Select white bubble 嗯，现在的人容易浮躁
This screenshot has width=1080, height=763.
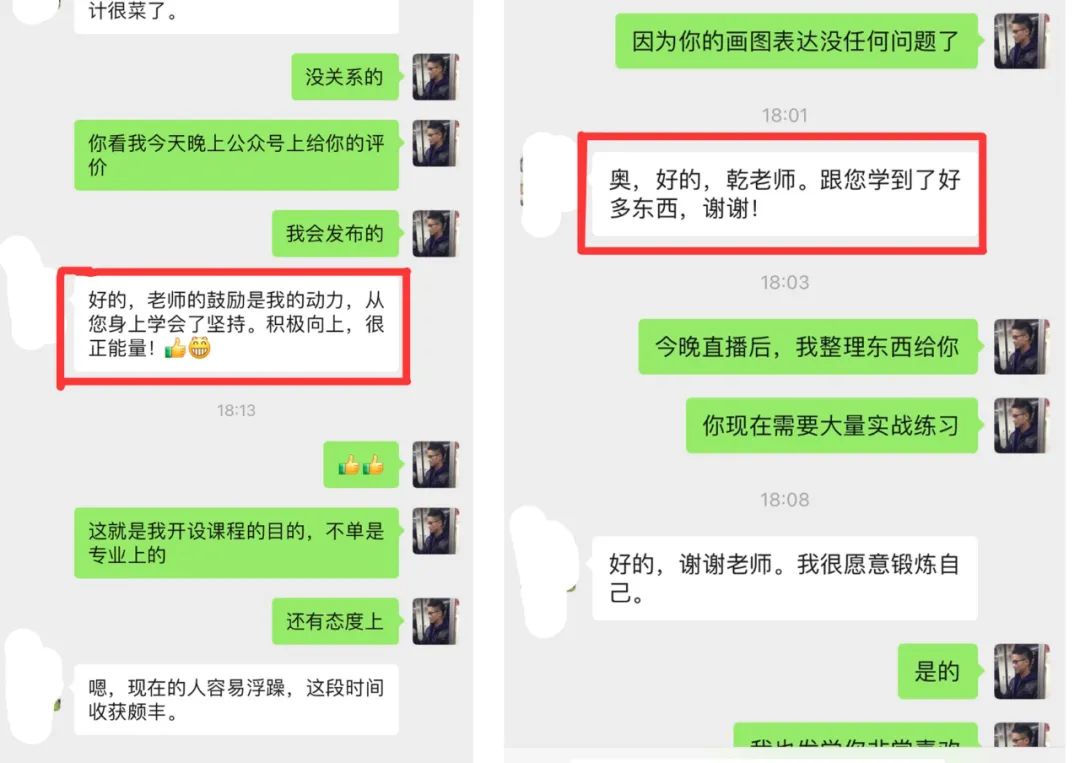[x=236, y=700]
